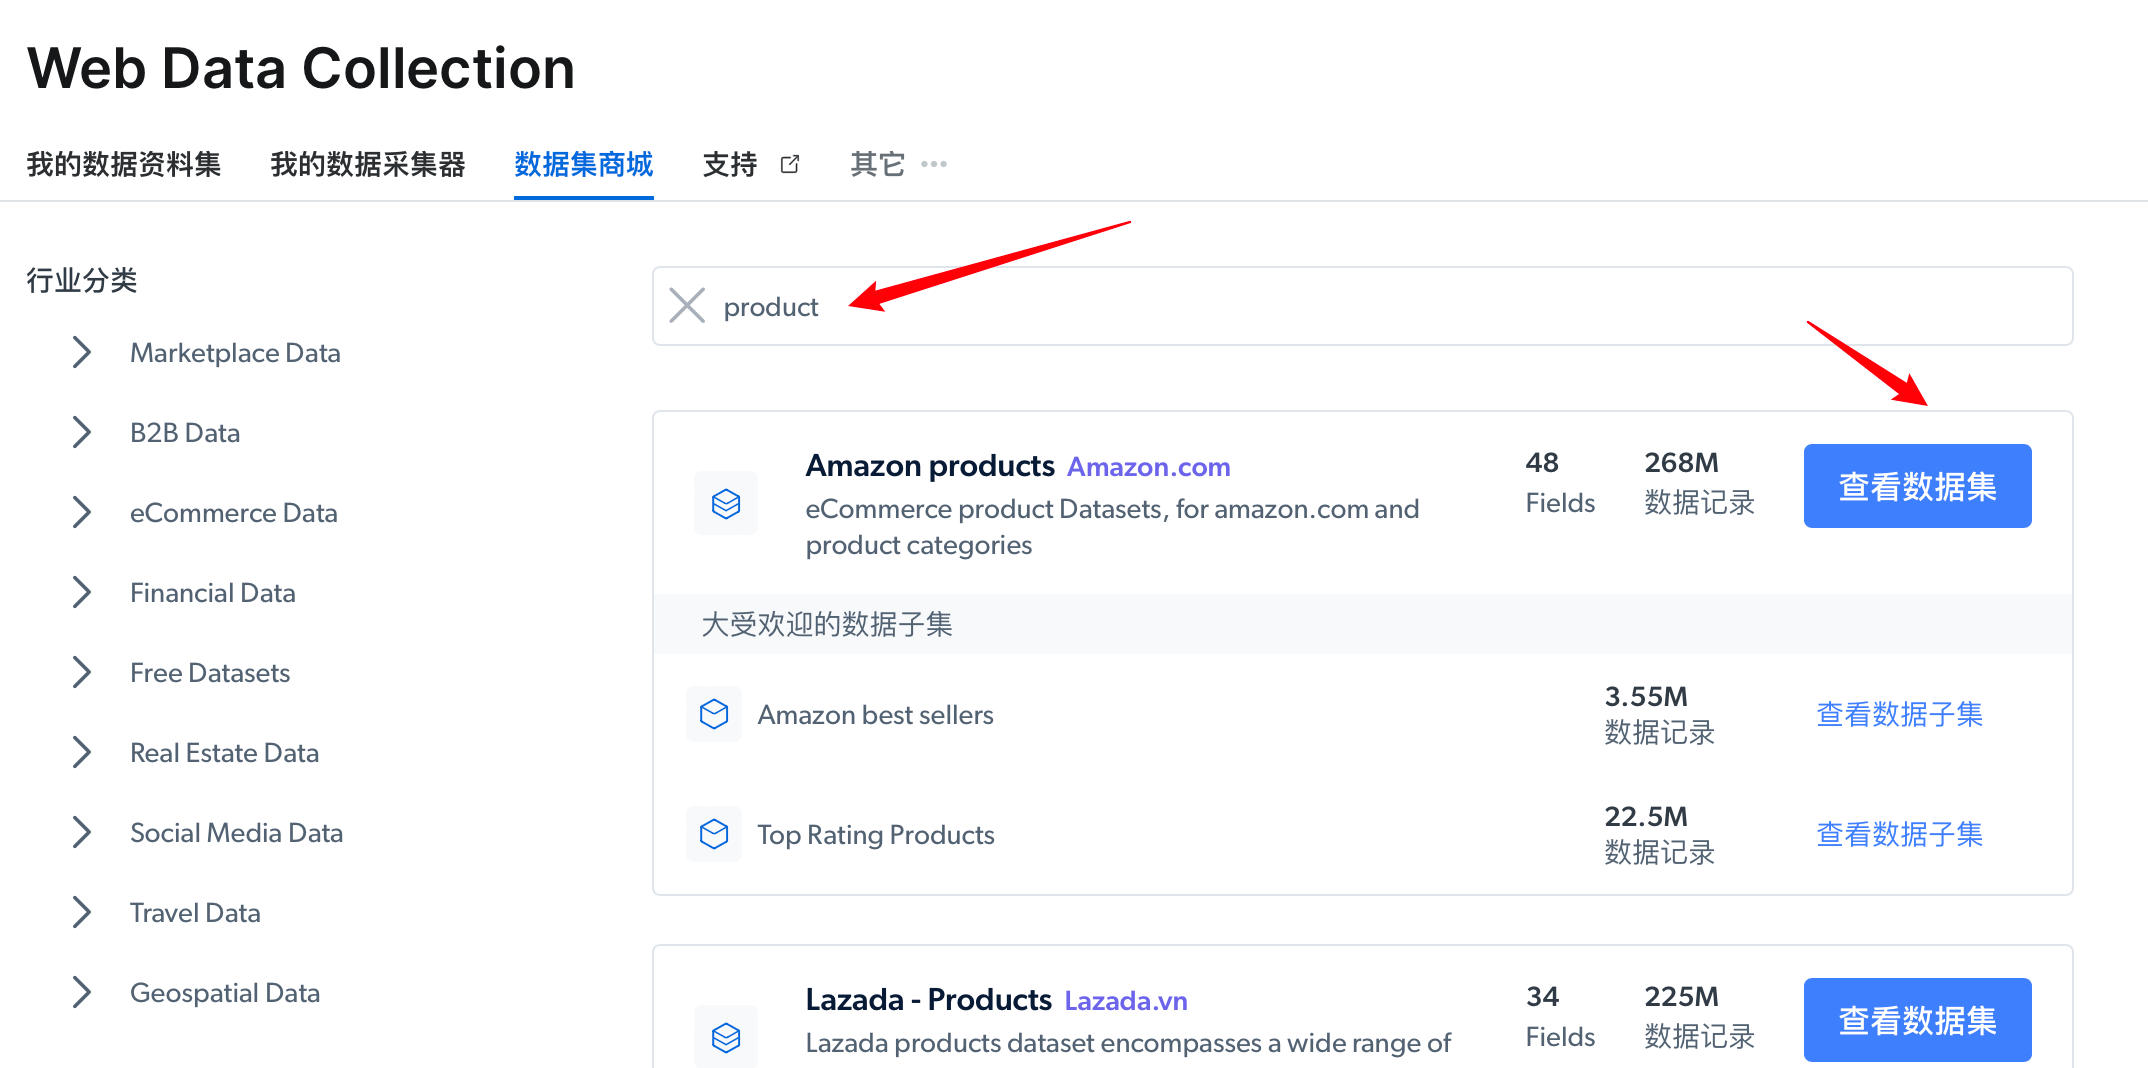Viewport: 2148px width, 1068px height.
Task: Select the Geospatial Data category label
Action: coord(225,993)
